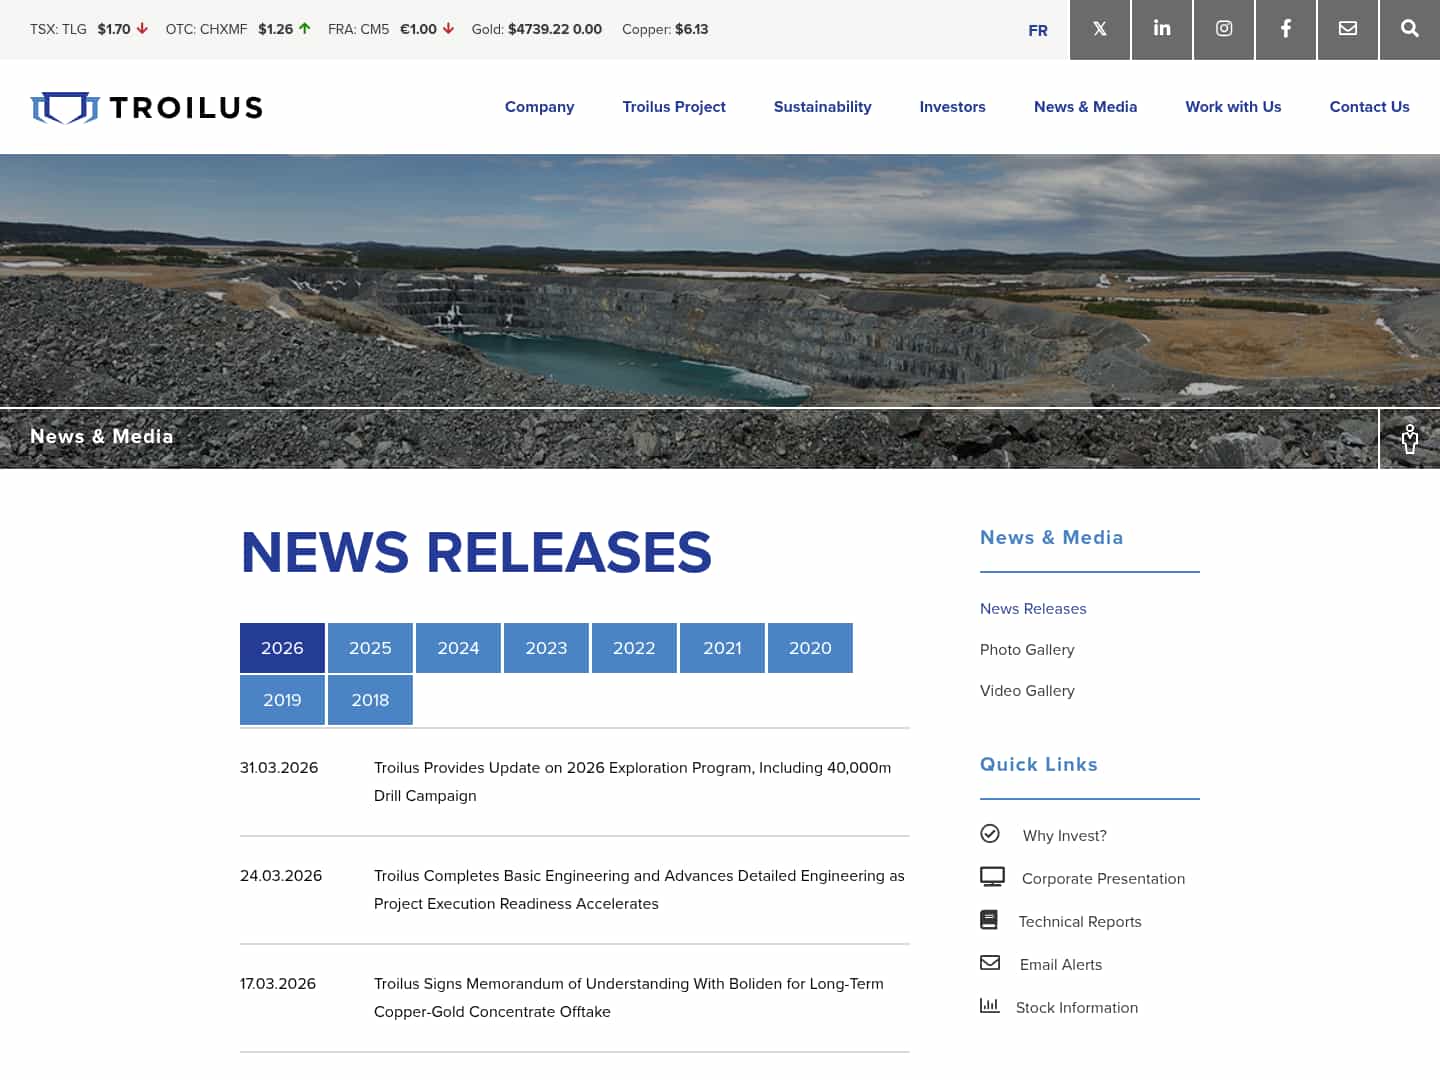Image resolution: width=1440 pixels, height=1080 pixels.
Task: Select the 2024 news releases tab
Action: [458, 648]
